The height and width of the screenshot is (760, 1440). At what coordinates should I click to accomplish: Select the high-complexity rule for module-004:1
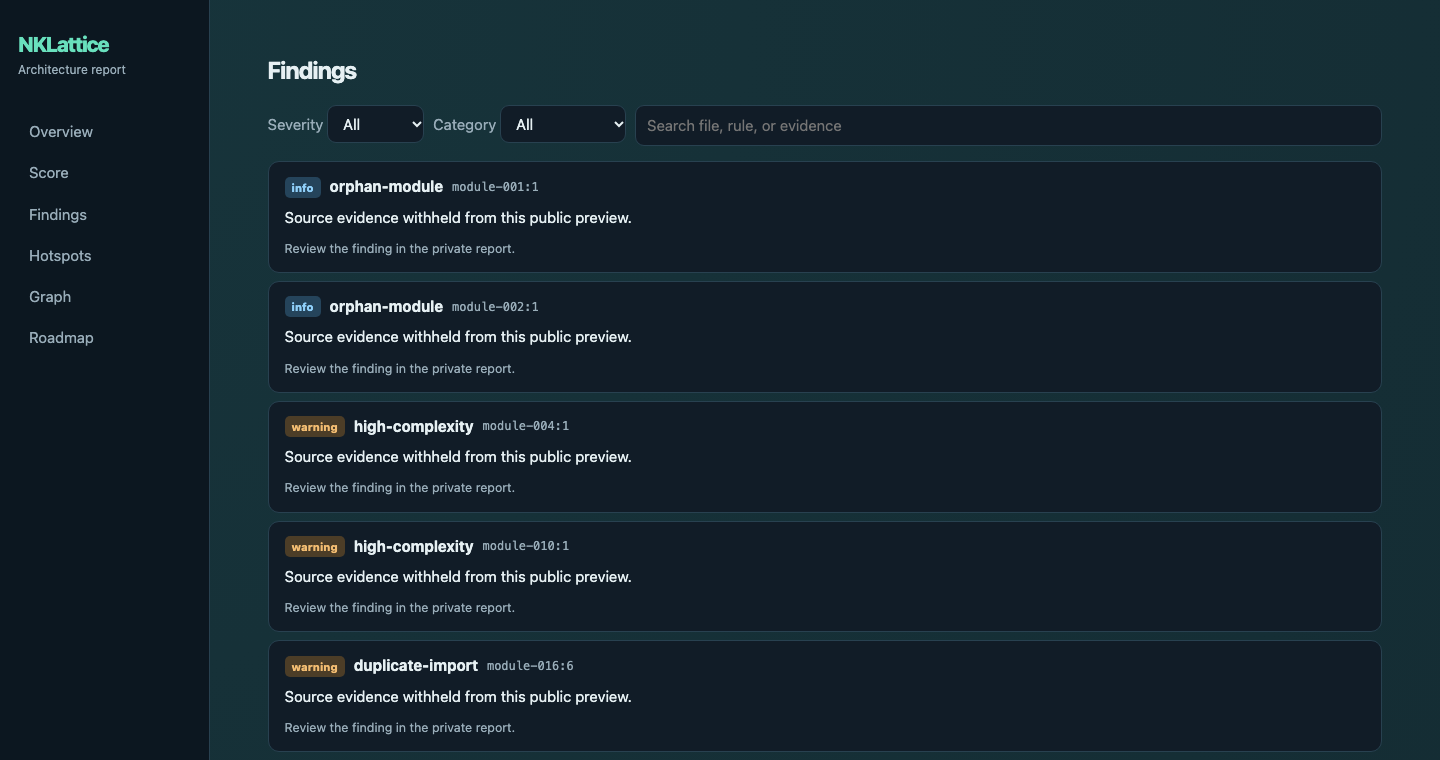(x=414, y=427)
